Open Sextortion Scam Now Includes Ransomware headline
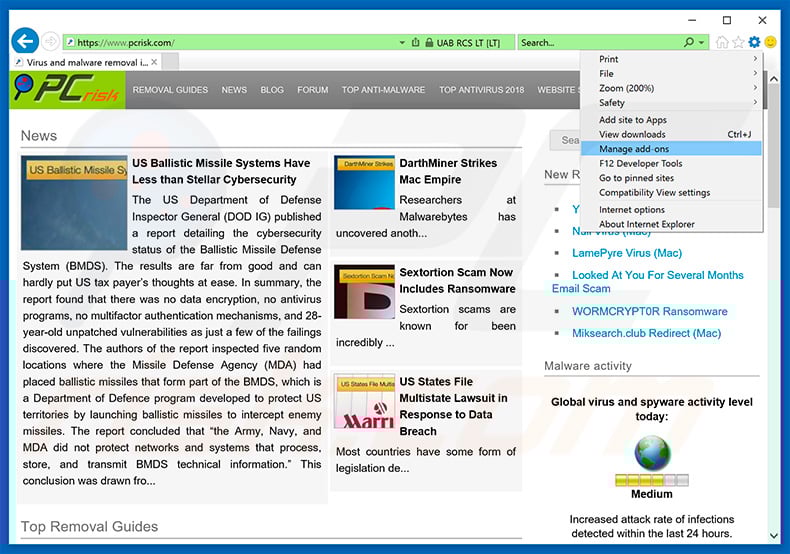This screenshot has height=554, width=790. 457,281
